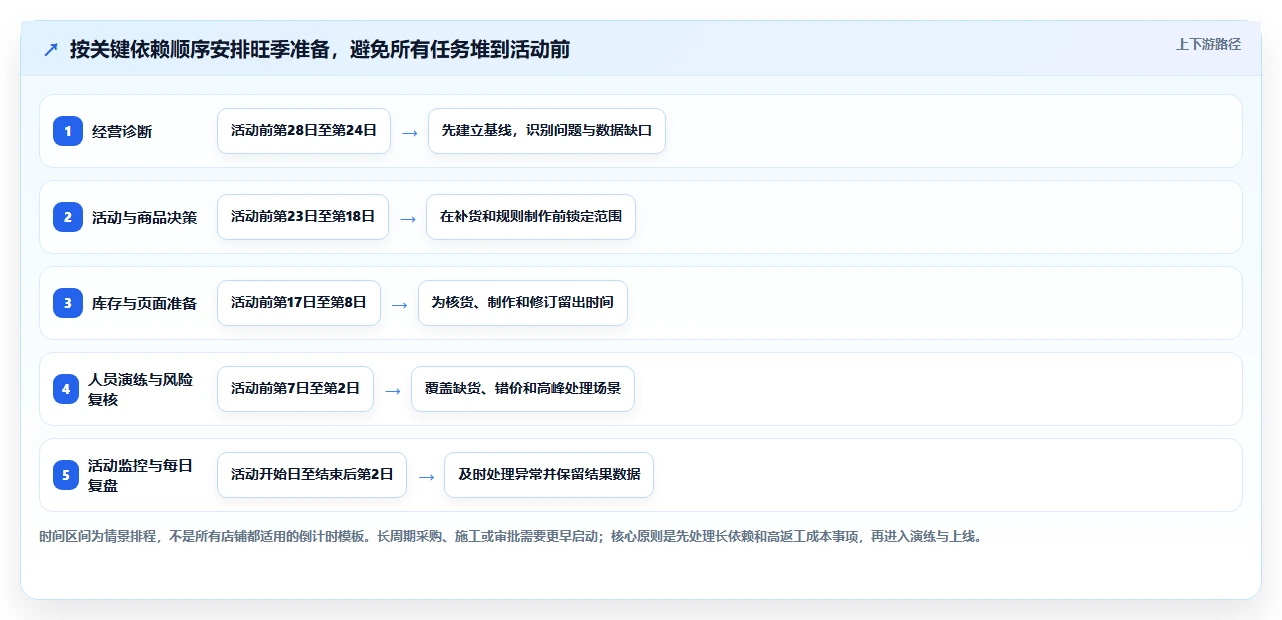Click the arrow in the 活动监控与每日复盘 row

click(x=426, y=476)
